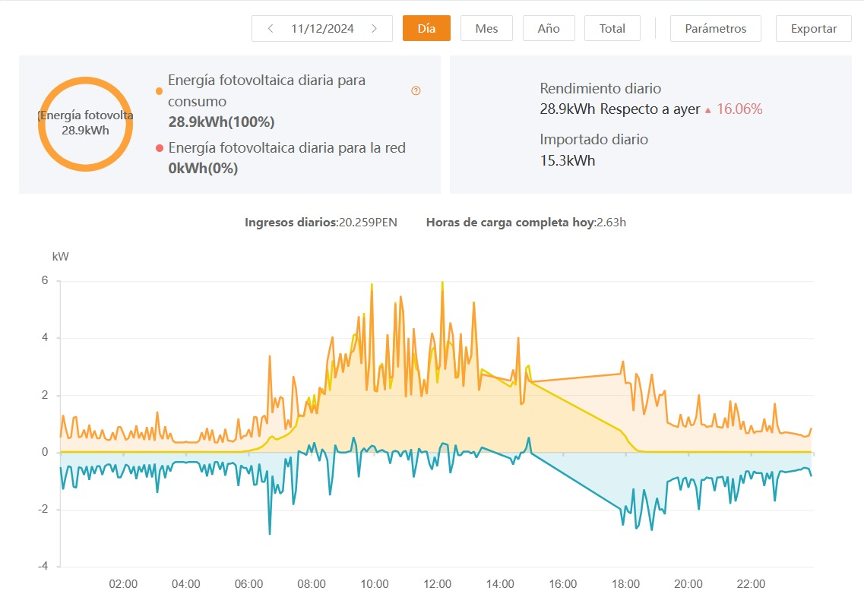Image resolution: width=864 pixels, height=594 pixels.
Task: Switch to the Año tab
Action: (549, 29)
